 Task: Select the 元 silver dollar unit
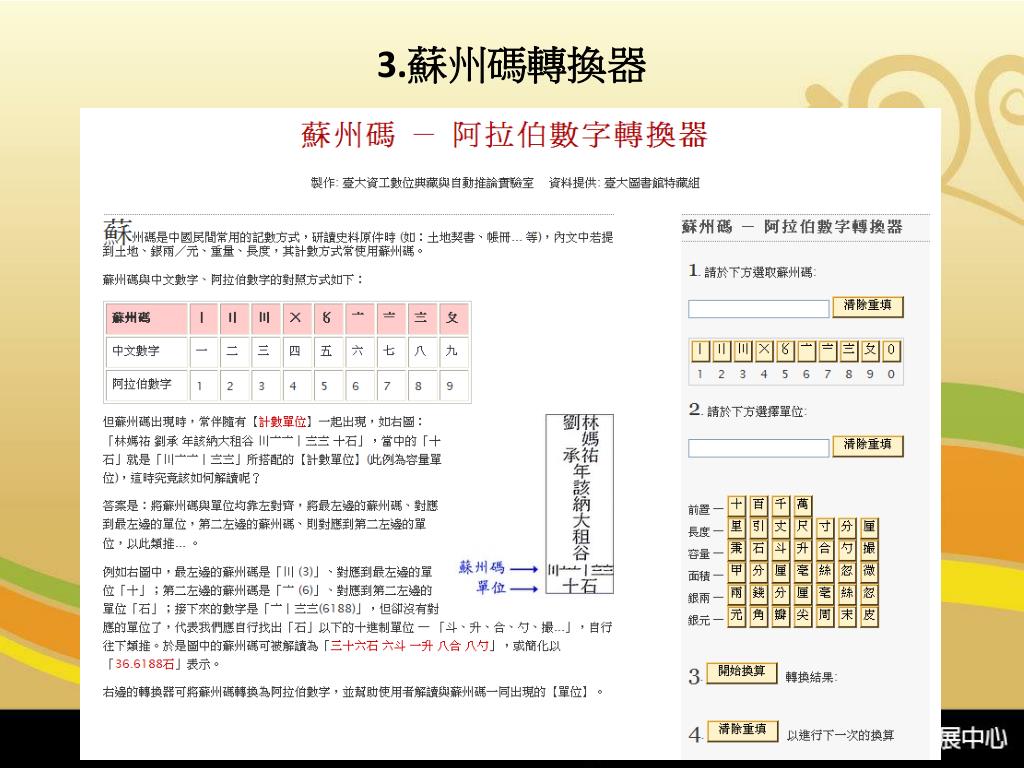736,616
